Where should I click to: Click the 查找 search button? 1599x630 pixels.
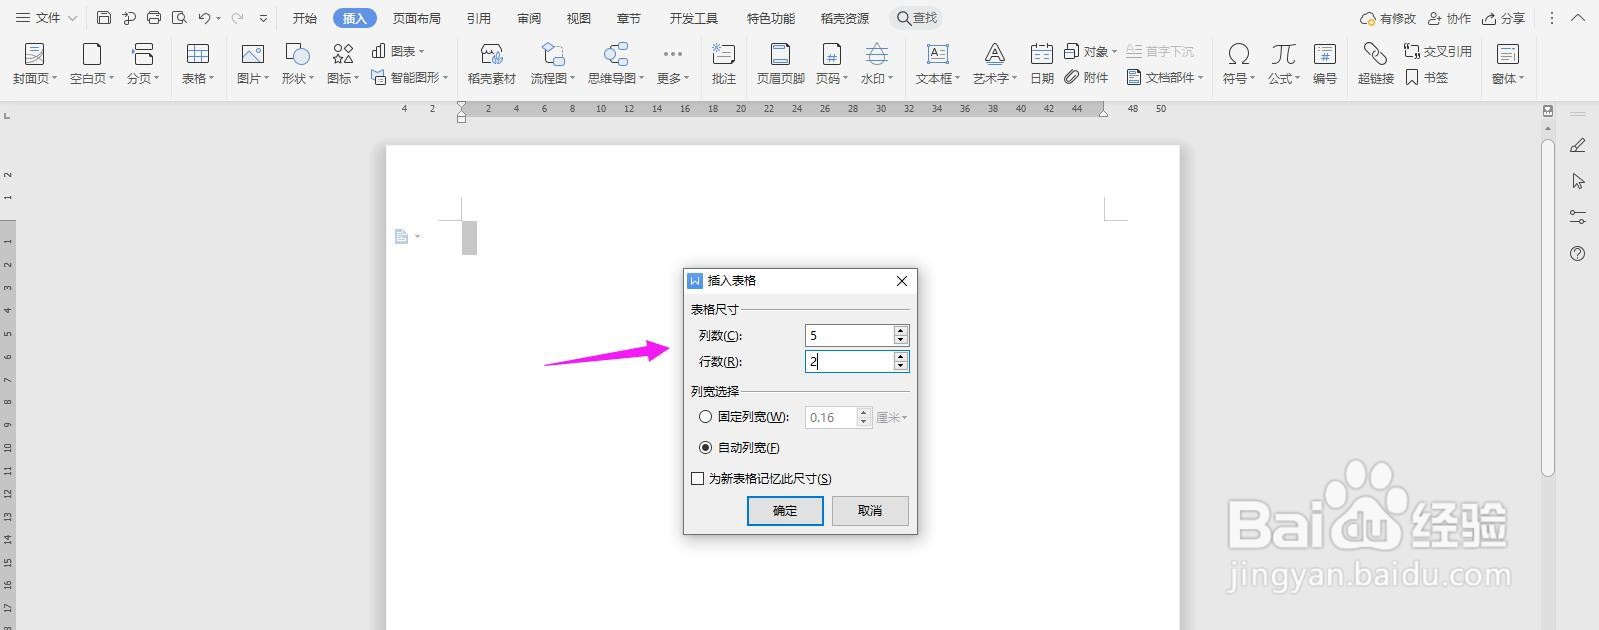(916, 18)
